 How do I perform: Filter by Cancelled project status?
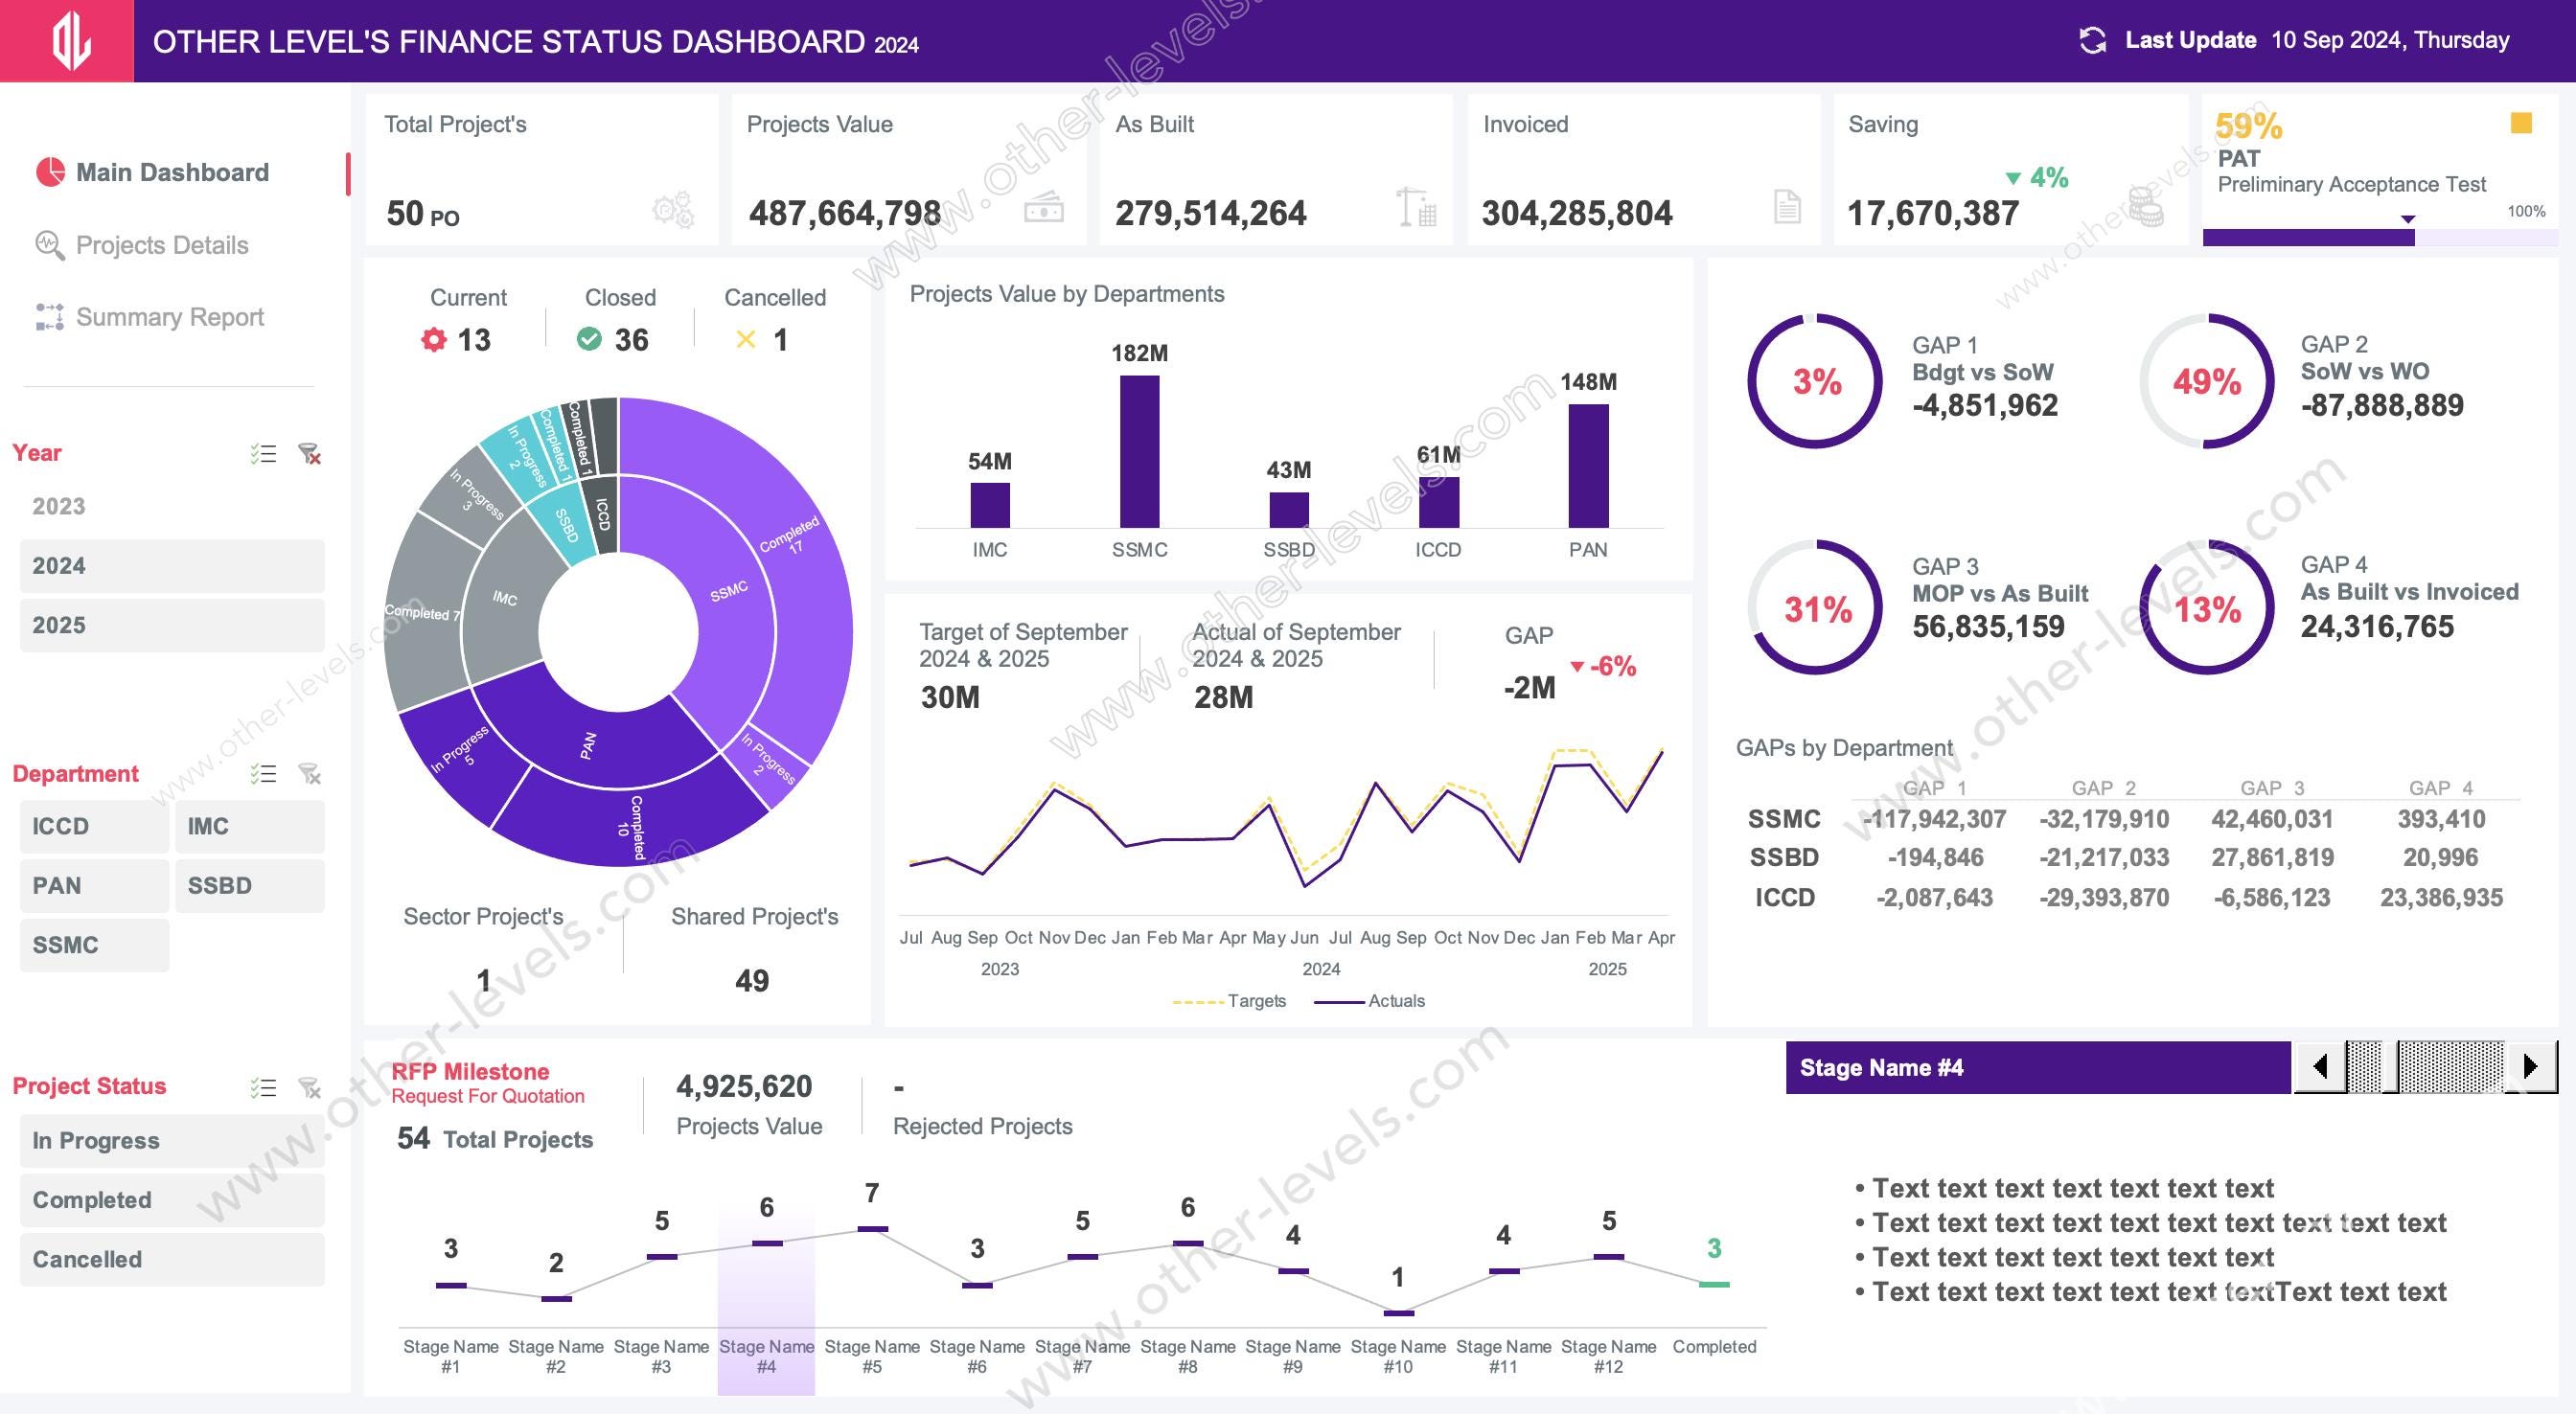[x=172, y=1259]
